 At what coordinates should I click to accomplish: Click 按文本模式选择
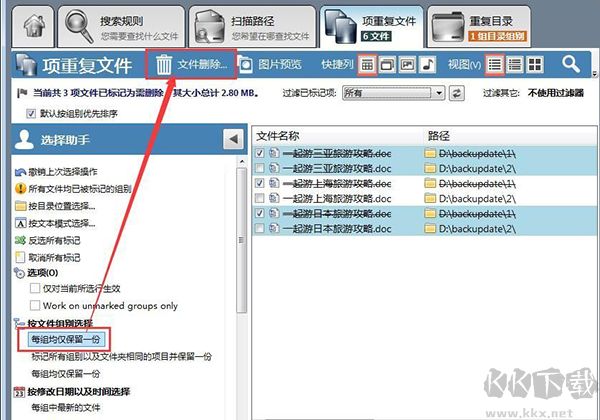(62, 223)
